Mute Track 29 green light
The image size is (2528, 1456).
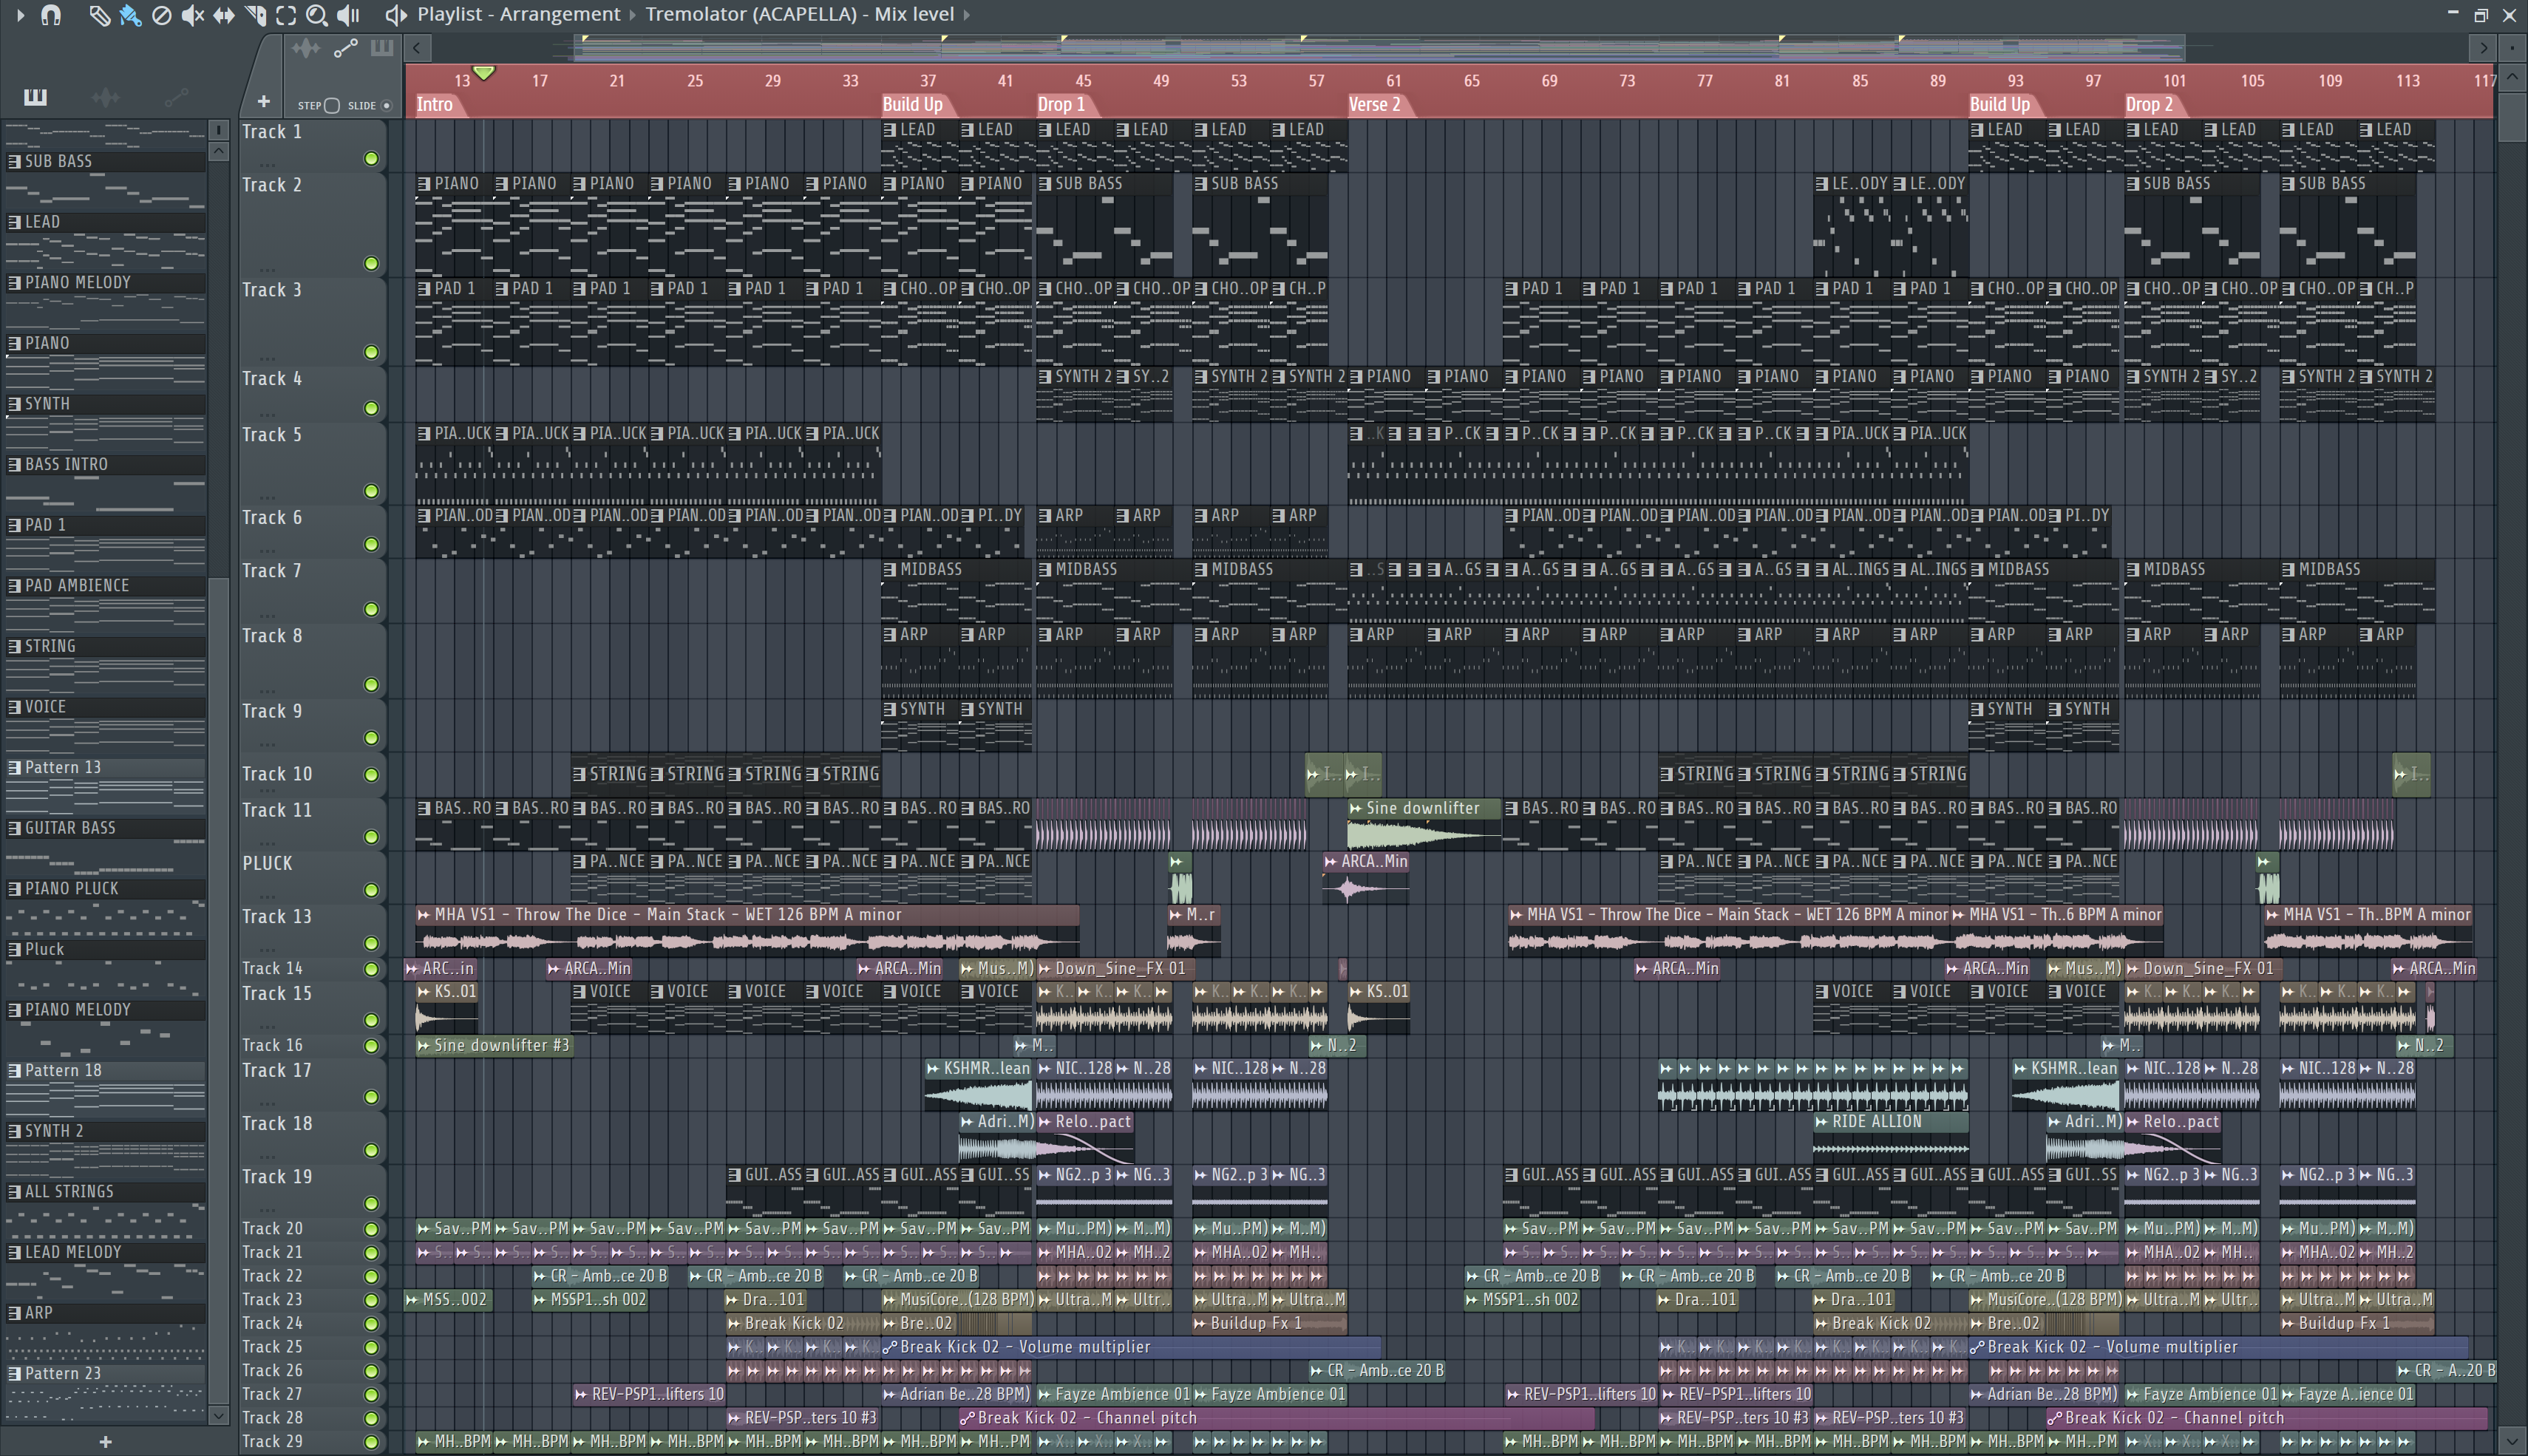[371, 1442]
